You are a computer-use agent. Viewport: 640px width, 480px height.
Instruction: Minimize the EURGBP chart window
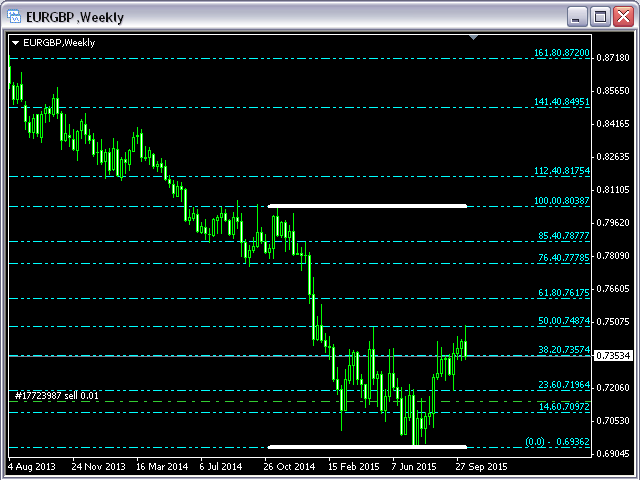tap(576, 16)
